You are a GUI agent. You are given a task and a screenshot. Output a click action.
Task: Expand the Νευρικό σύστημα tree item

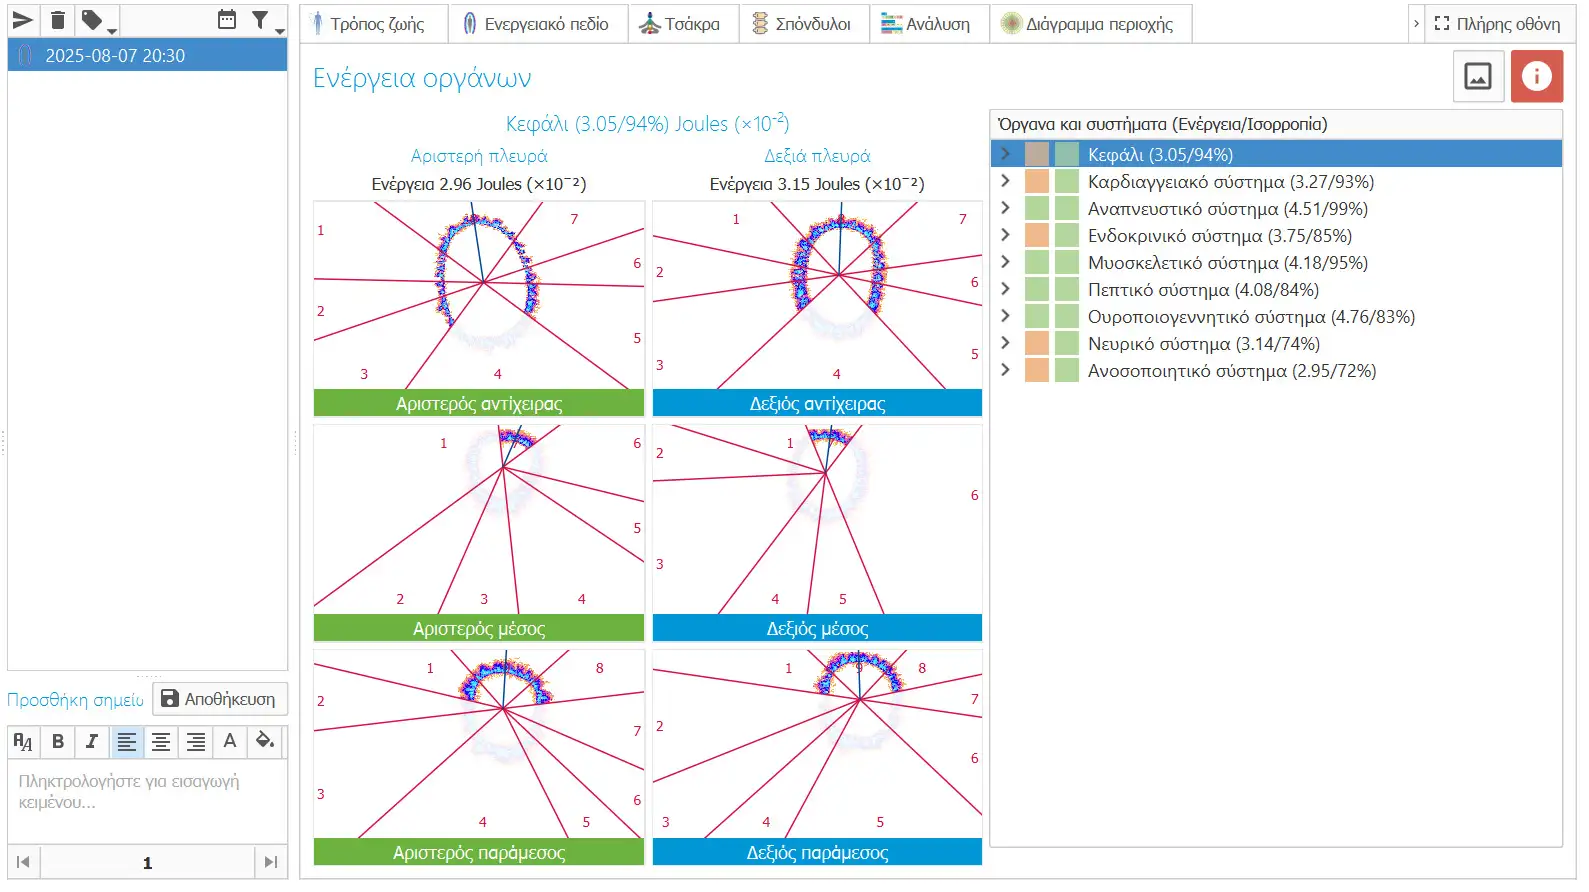click(1005, 343)
